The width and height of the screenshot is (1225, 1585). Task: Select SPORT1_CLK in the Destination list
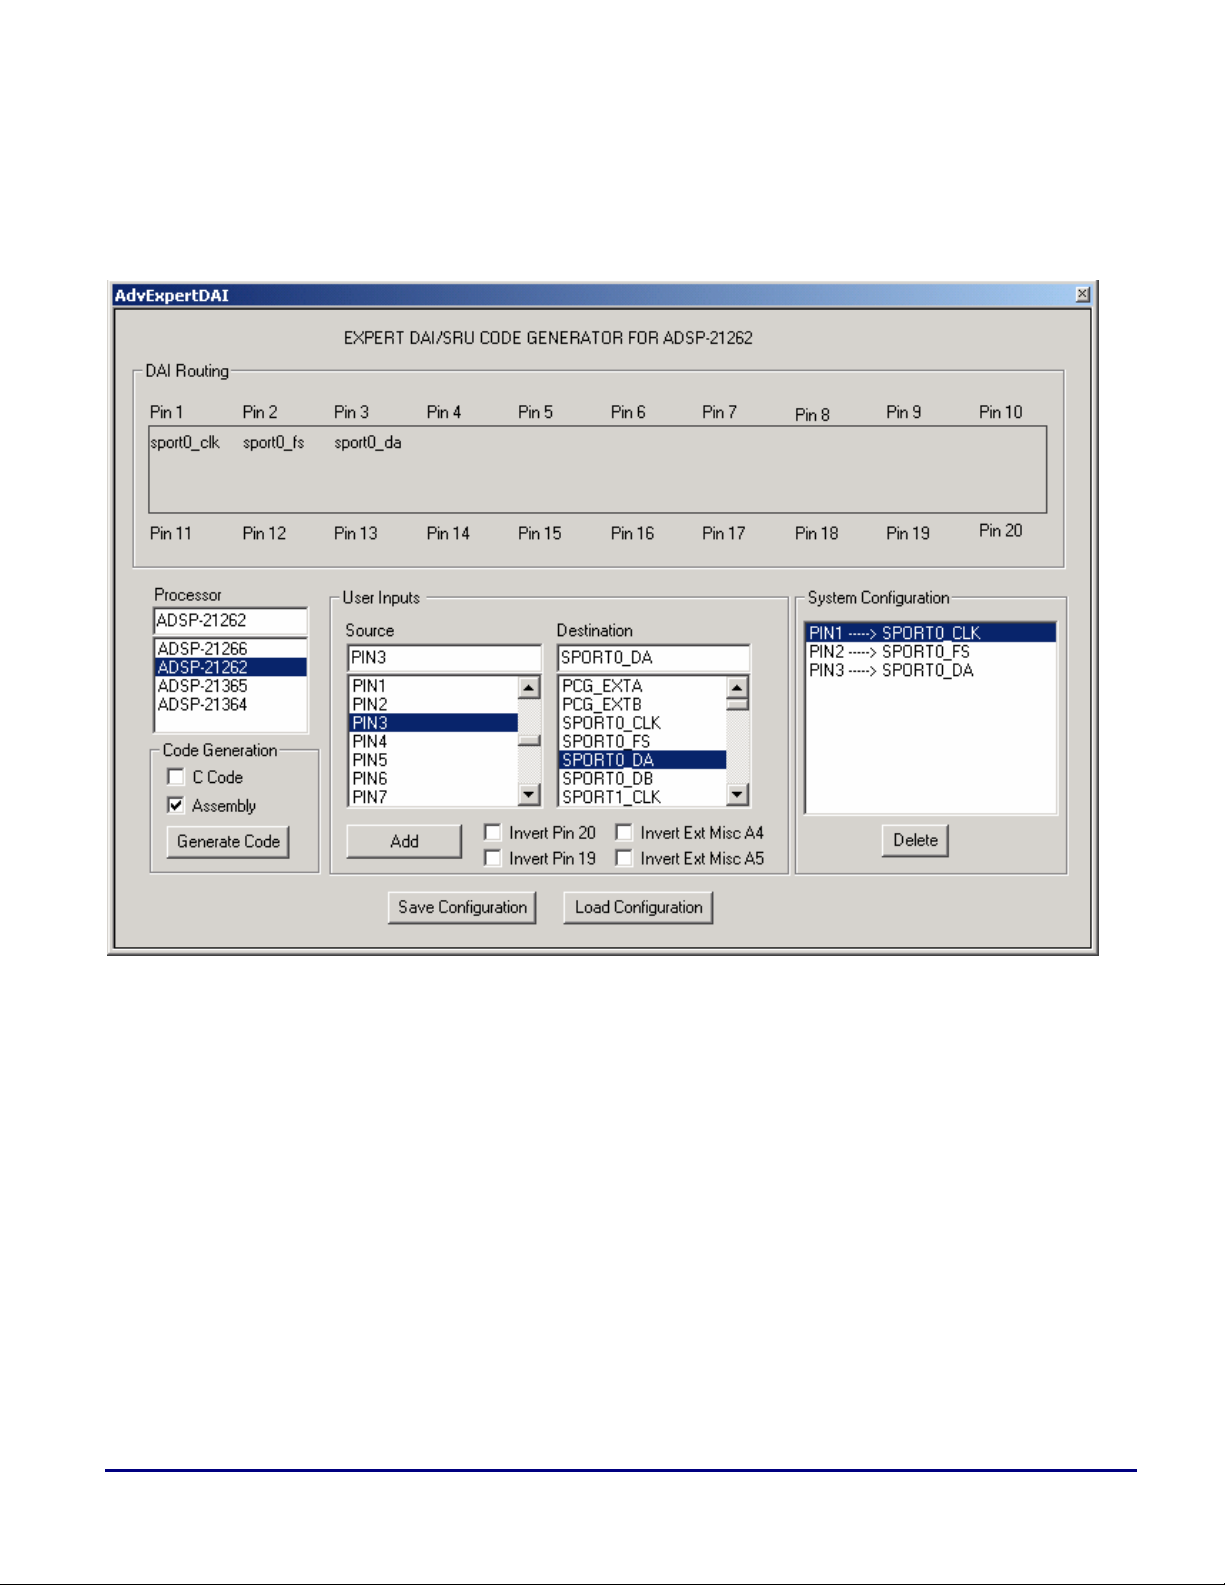pyautogui.click(x=643, y=797)
